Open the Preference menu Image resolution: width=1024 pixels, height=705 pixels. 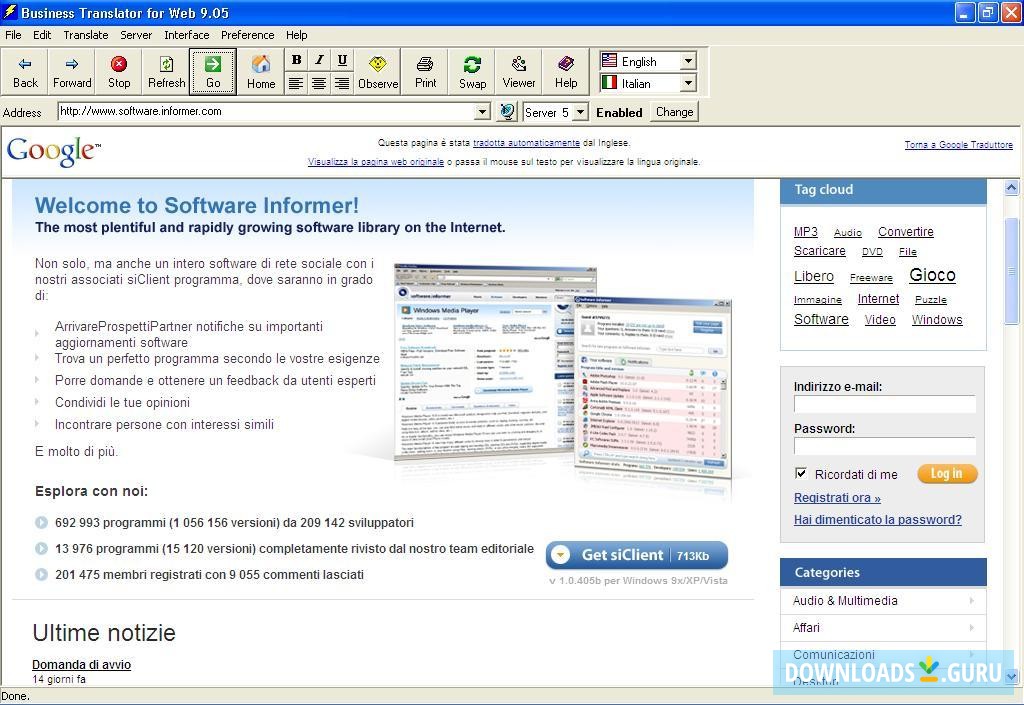tap(247, 34)
